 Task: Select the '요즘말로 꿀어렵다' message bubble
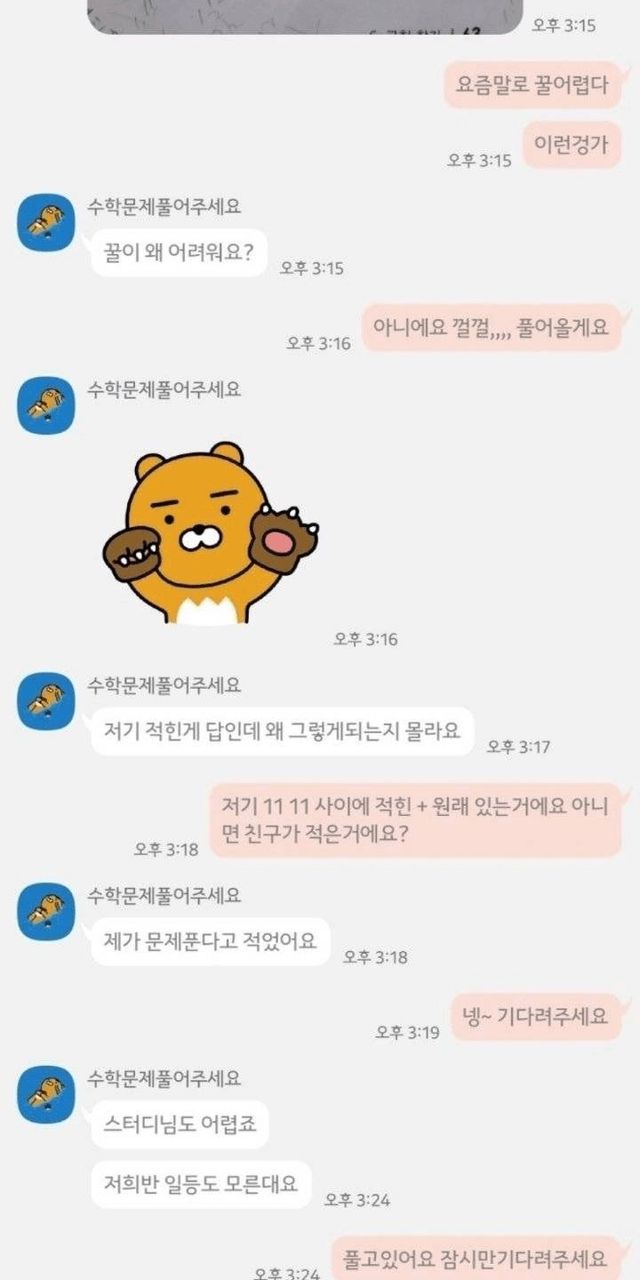532,85
